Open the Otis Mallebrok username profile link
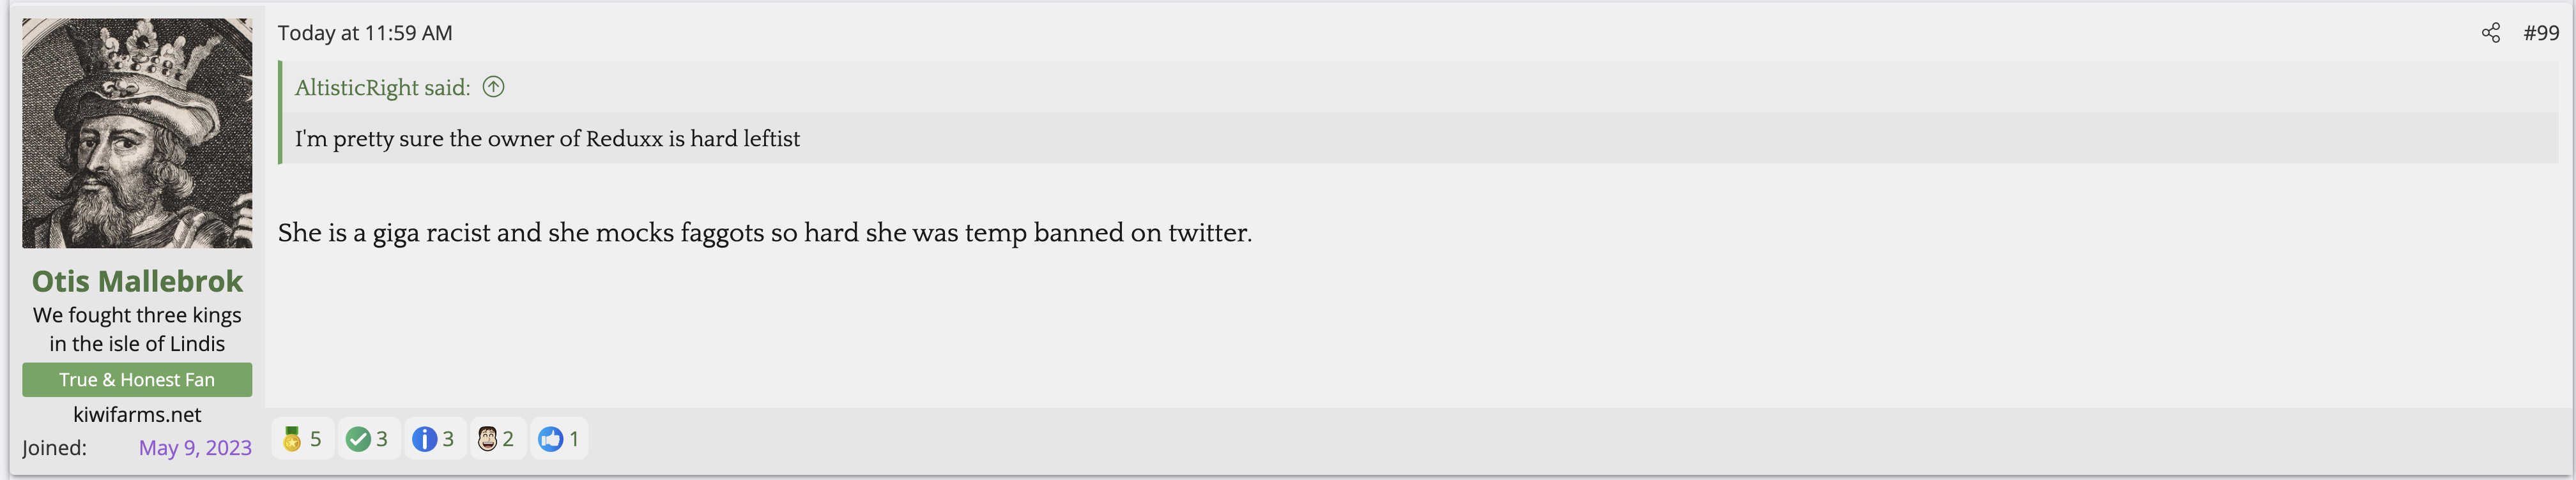Image resolution: width=2576 pixels, height=480 pixels. coord(137,281)
